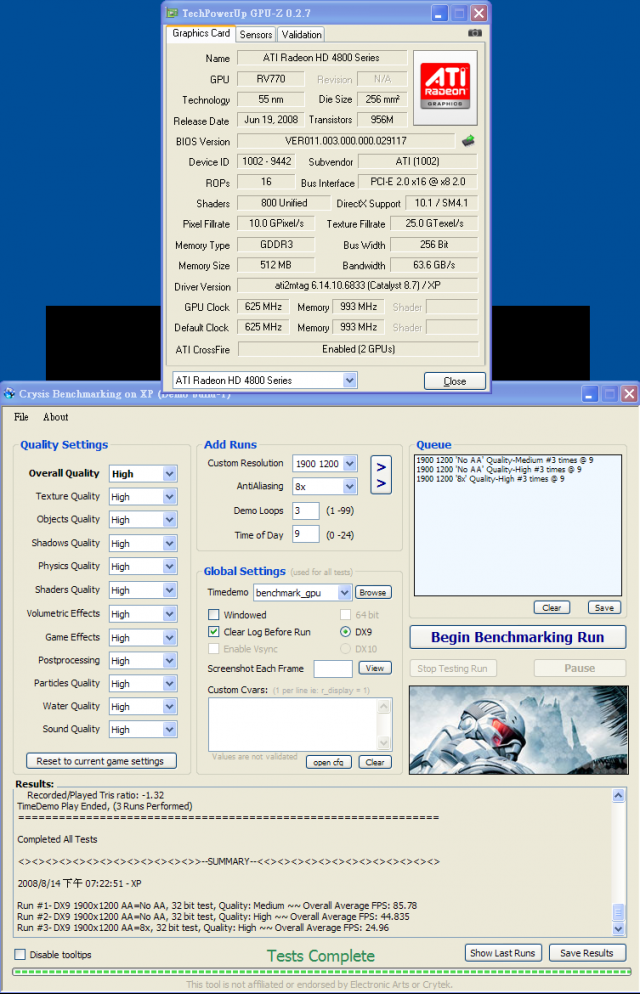
Task: Click the GPU-Z screenshot camera icon
Action: coord(475,33)
